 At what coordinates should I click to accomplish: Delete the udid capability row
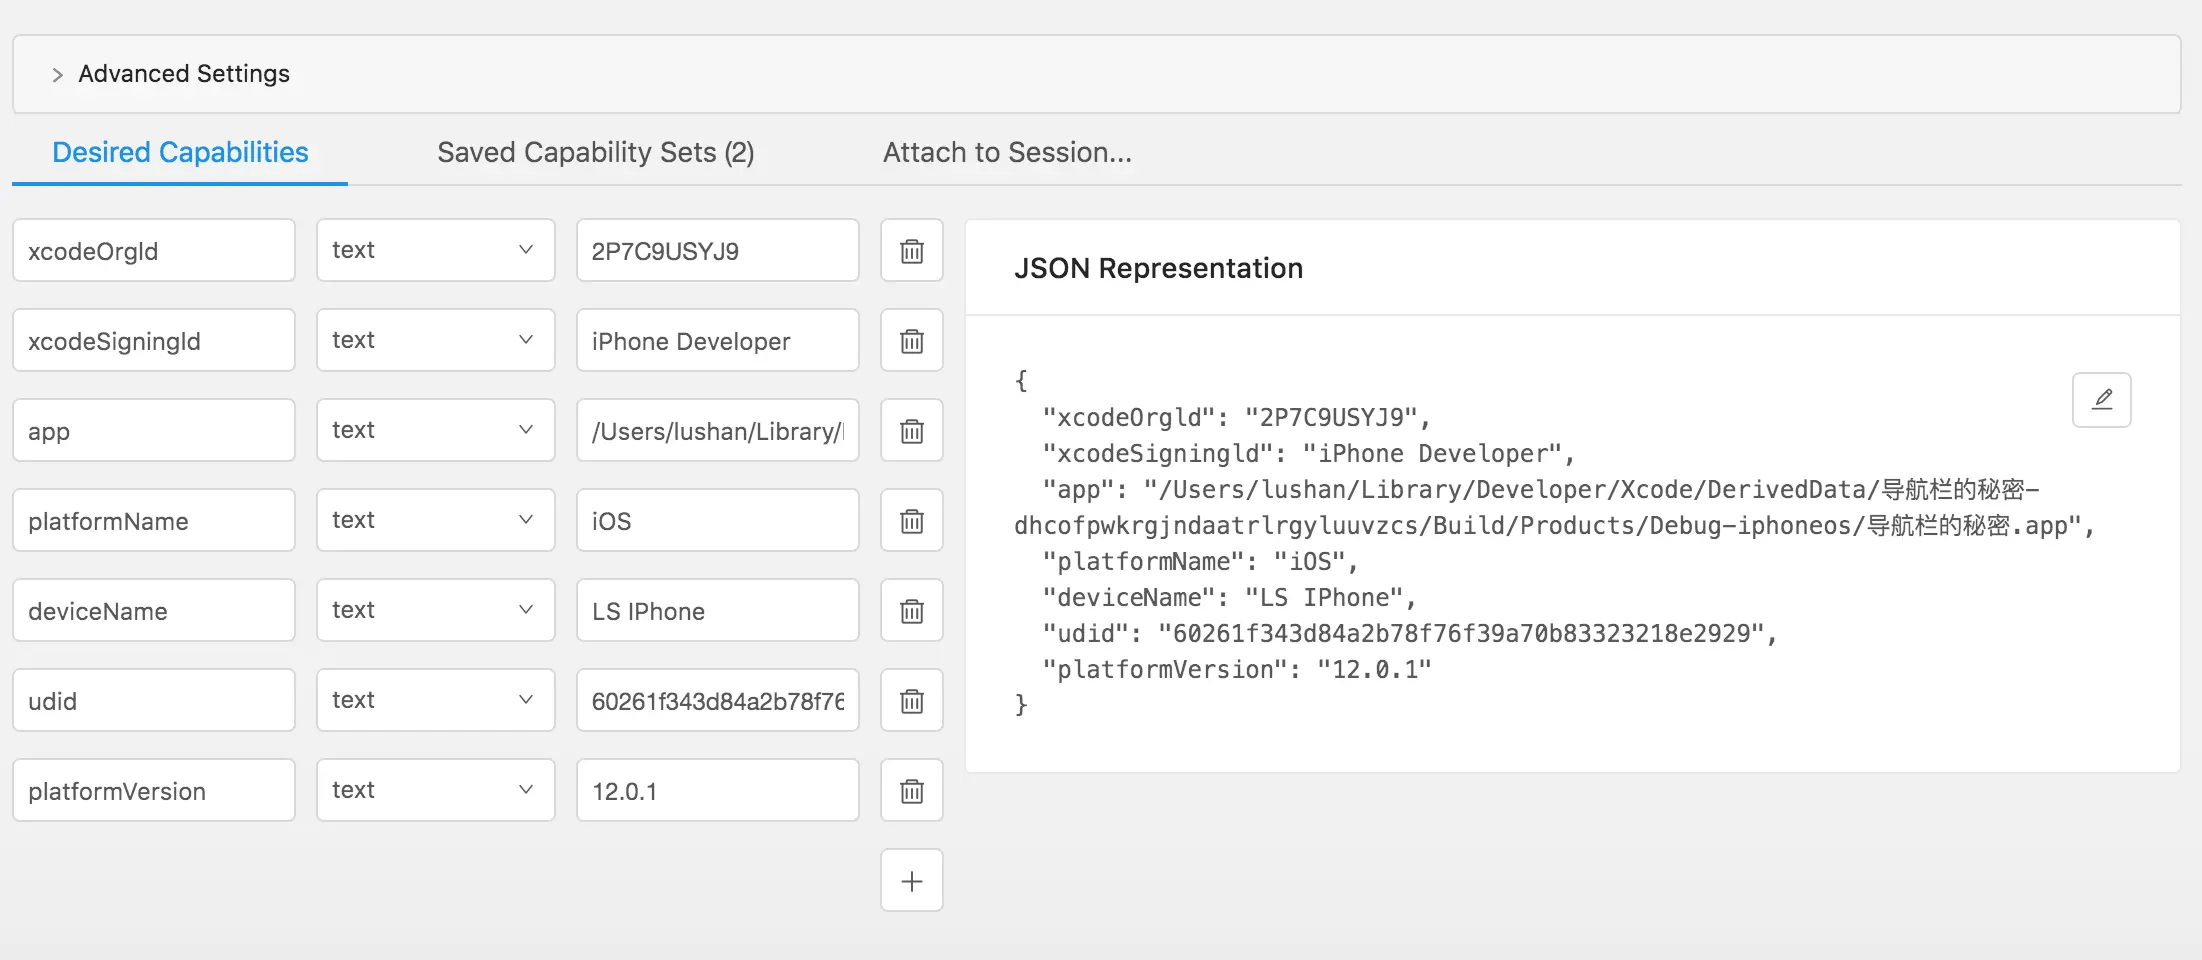click(x=911, y=701)
